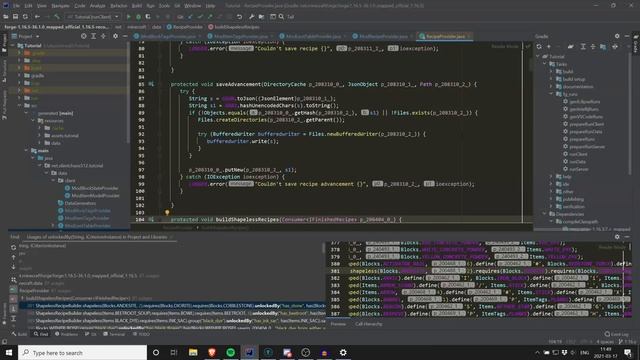The width and height of the screenshot is (640, 360).
Task: Click the undo/rollback arrow toolbar icon
Action: coord(240,17)
